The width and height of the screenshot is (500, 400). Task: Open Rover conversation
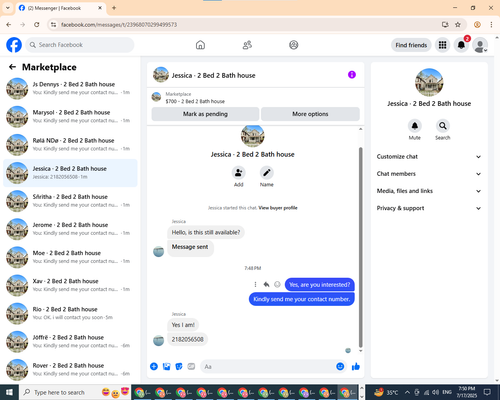coord(70,370)
